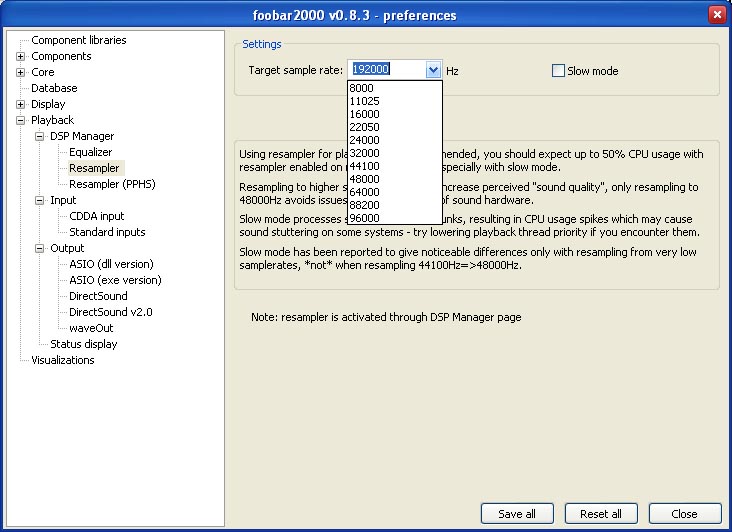Image resolution: width=732 pixels, height=532 pixels.
Task: Click the Reset all button
Action: [601, 514]
